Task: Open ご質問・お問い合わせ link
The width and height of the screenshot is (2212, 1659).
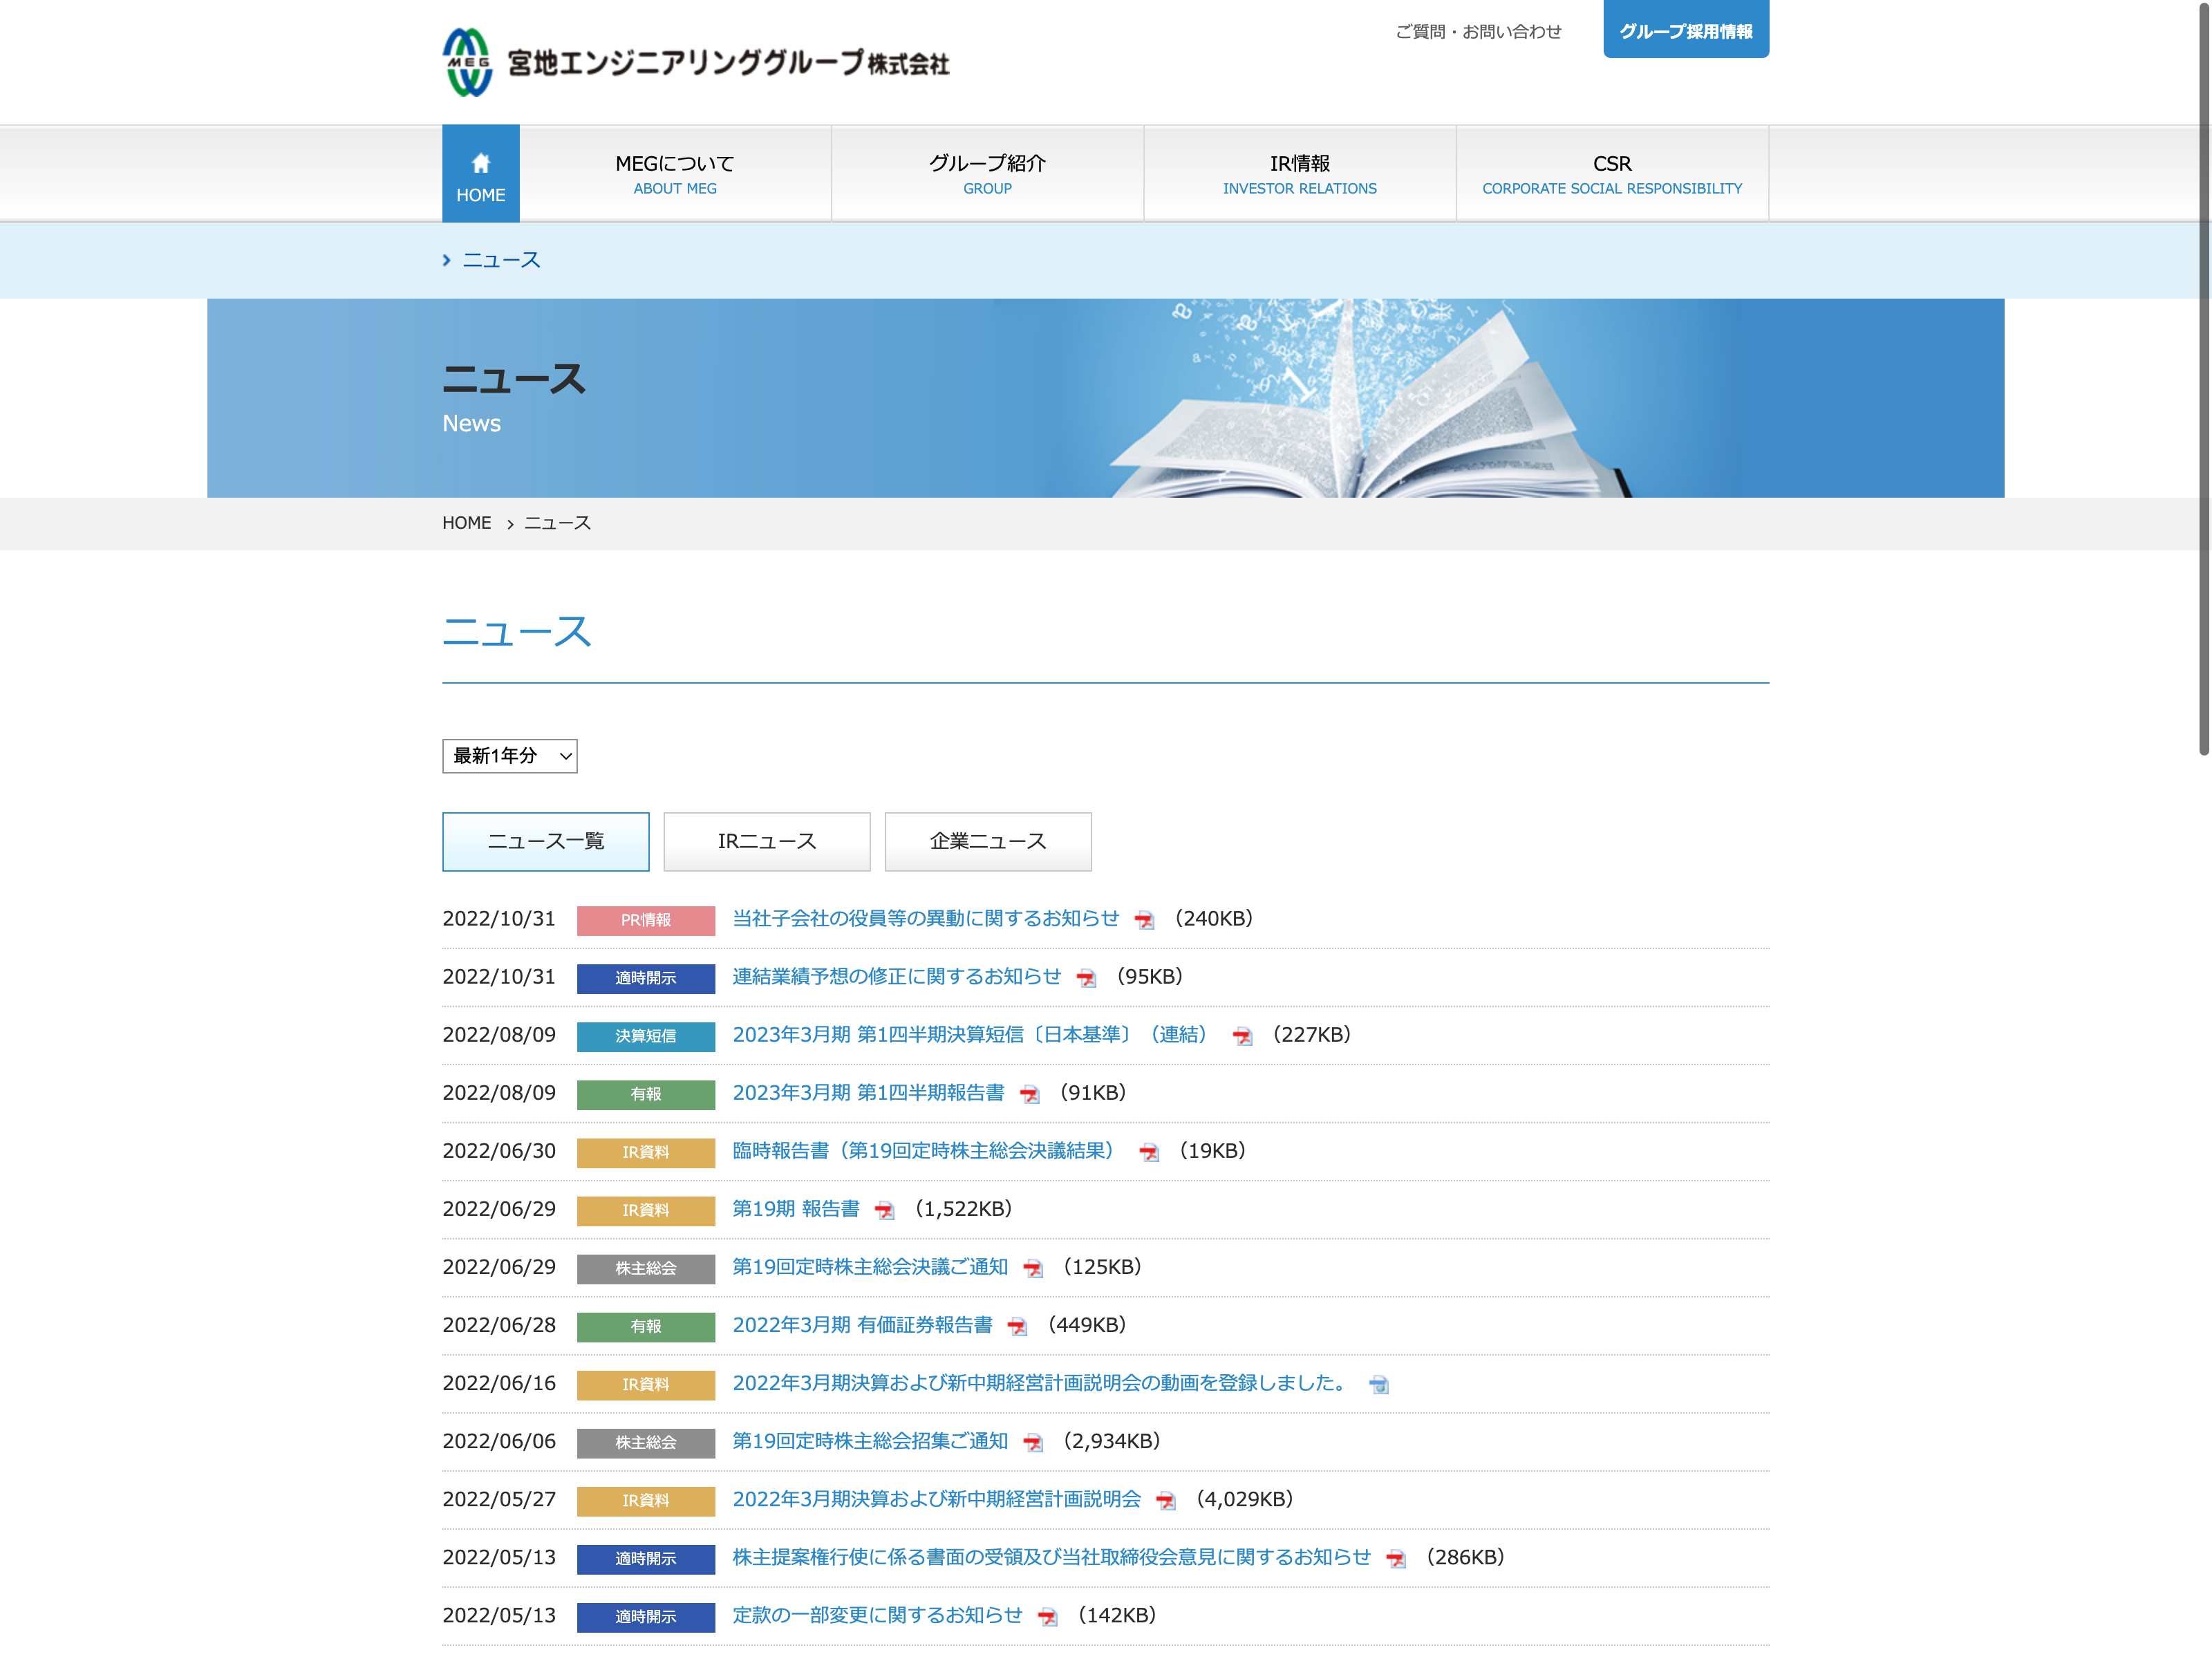Action: click(1478, 32)
